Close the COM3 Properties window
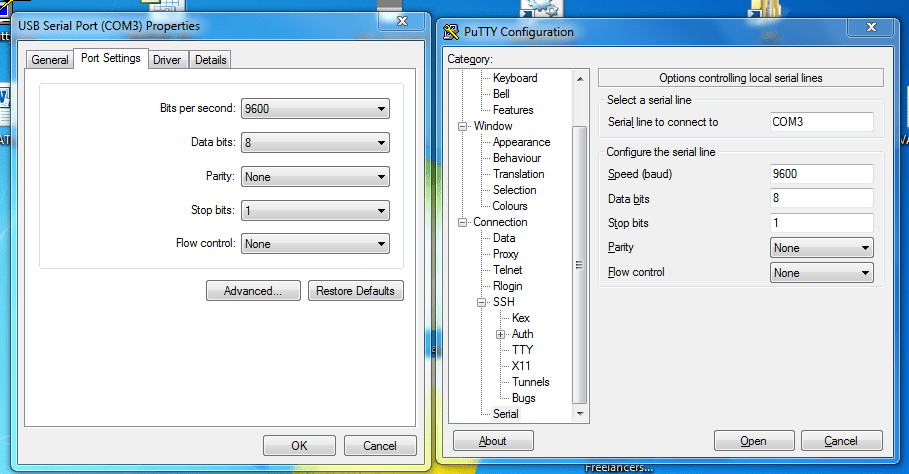909x474 pixels. 402,21
